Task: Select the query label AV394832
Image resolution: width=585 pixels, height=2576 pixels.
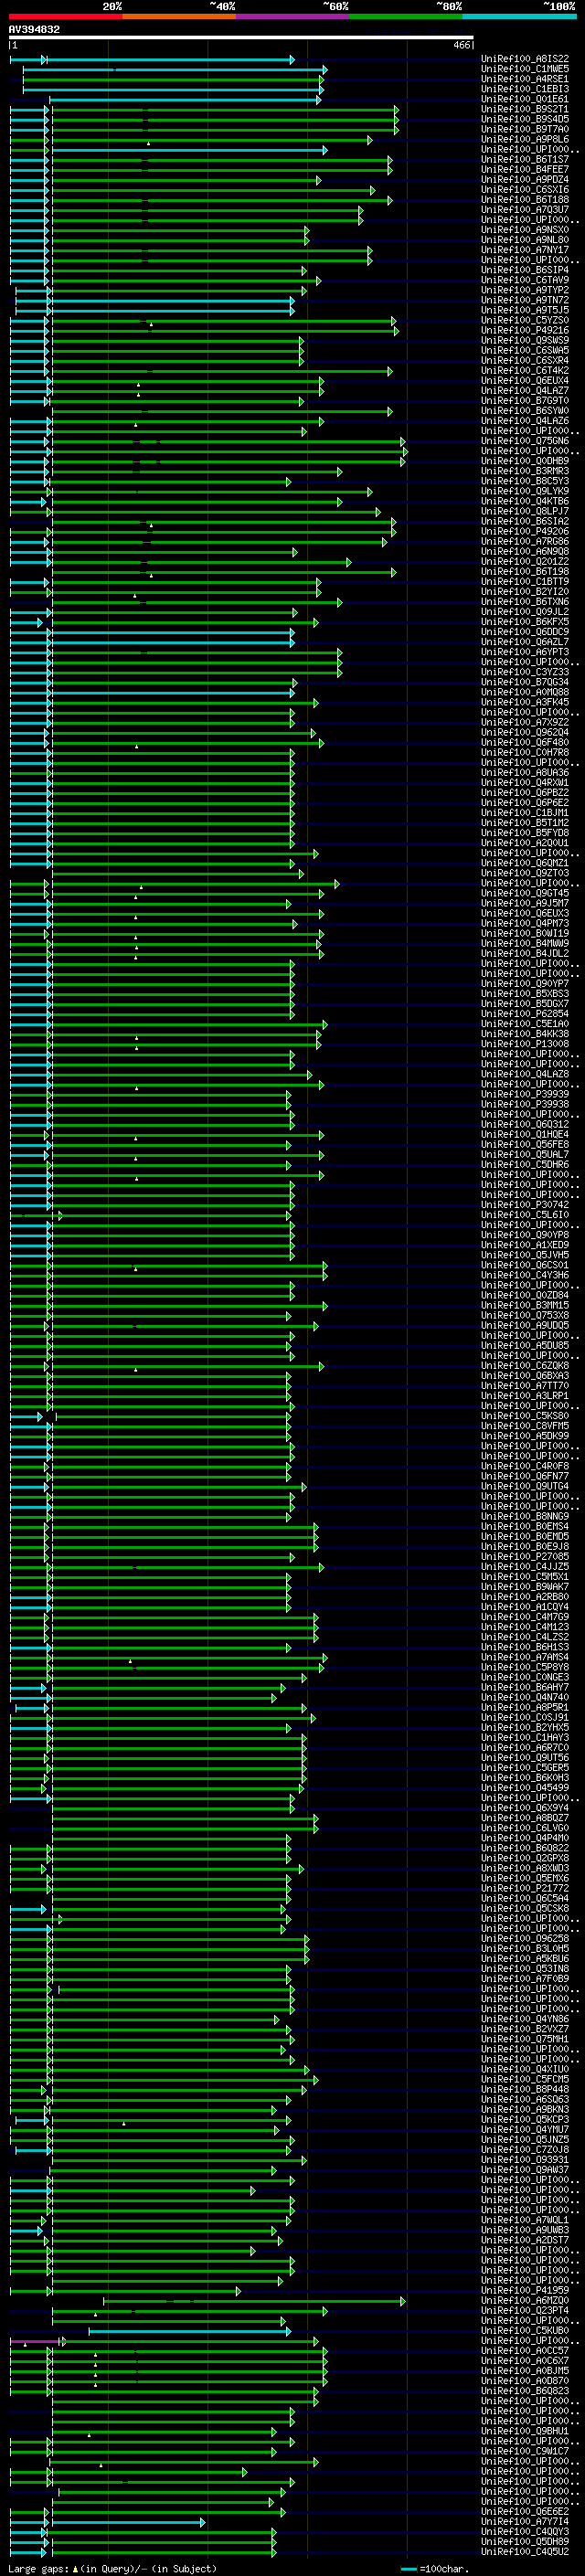Action: [x=34, y=30]
